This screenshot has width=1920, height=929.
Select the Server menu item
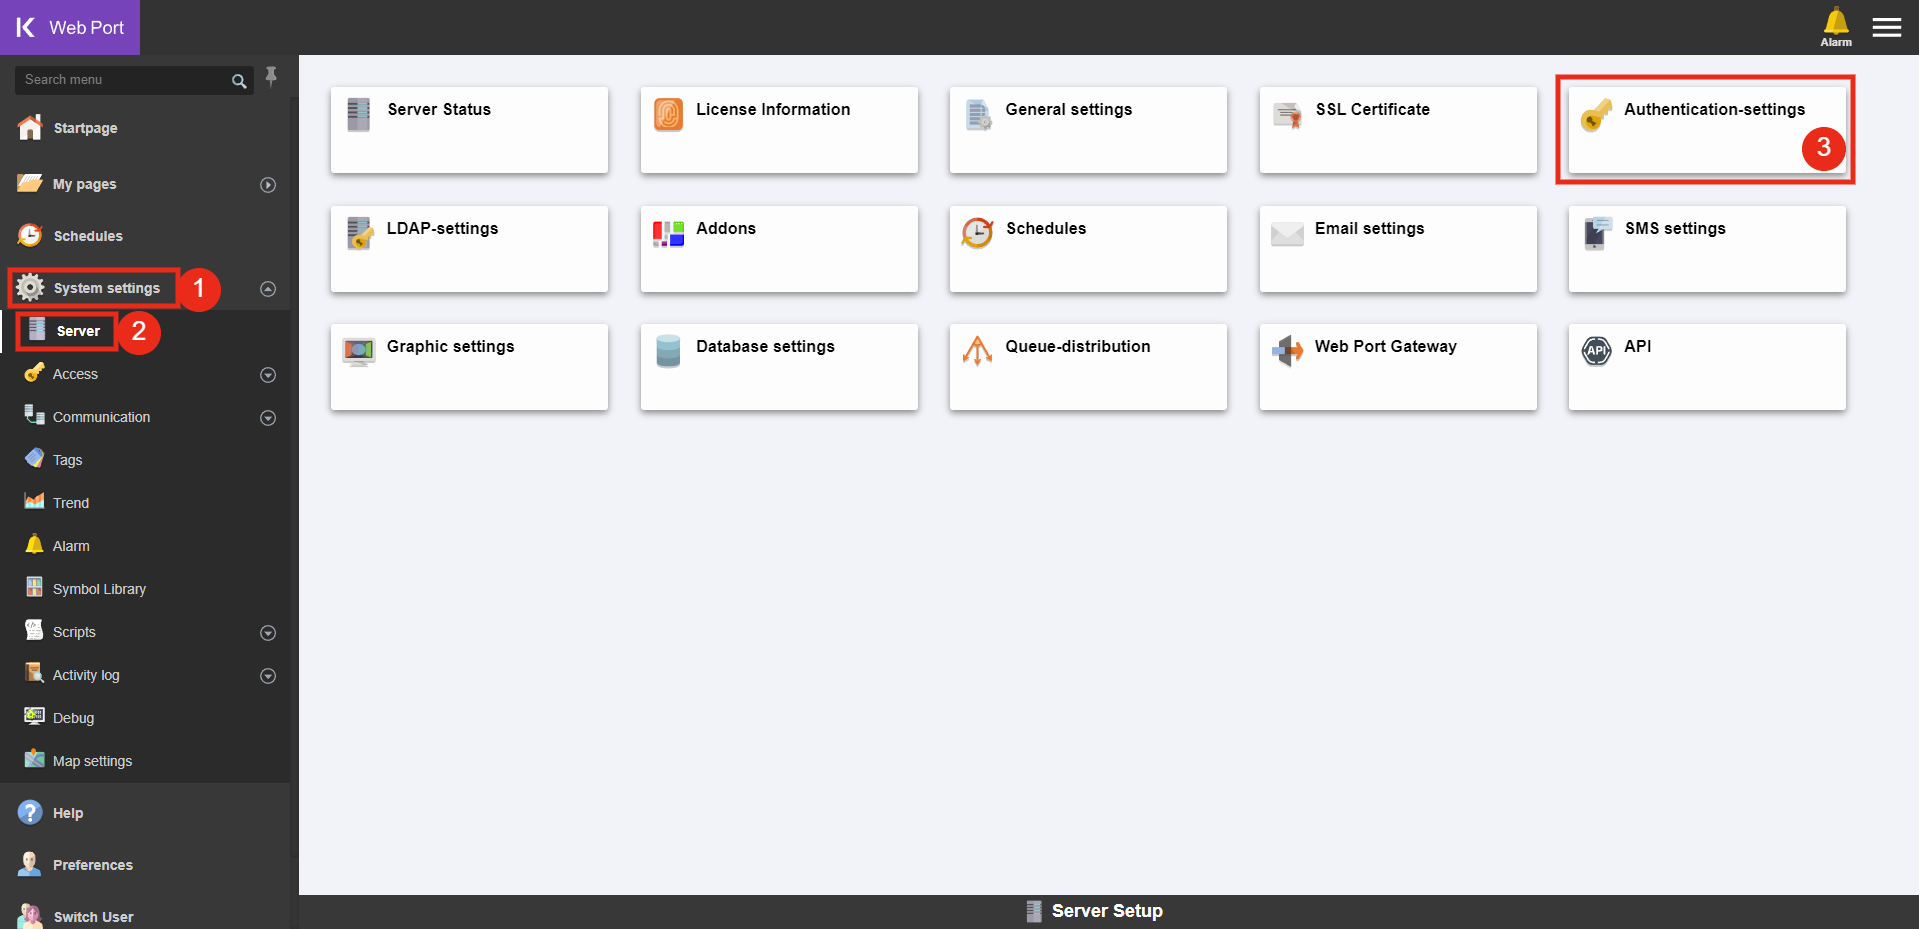pos(145,331)
